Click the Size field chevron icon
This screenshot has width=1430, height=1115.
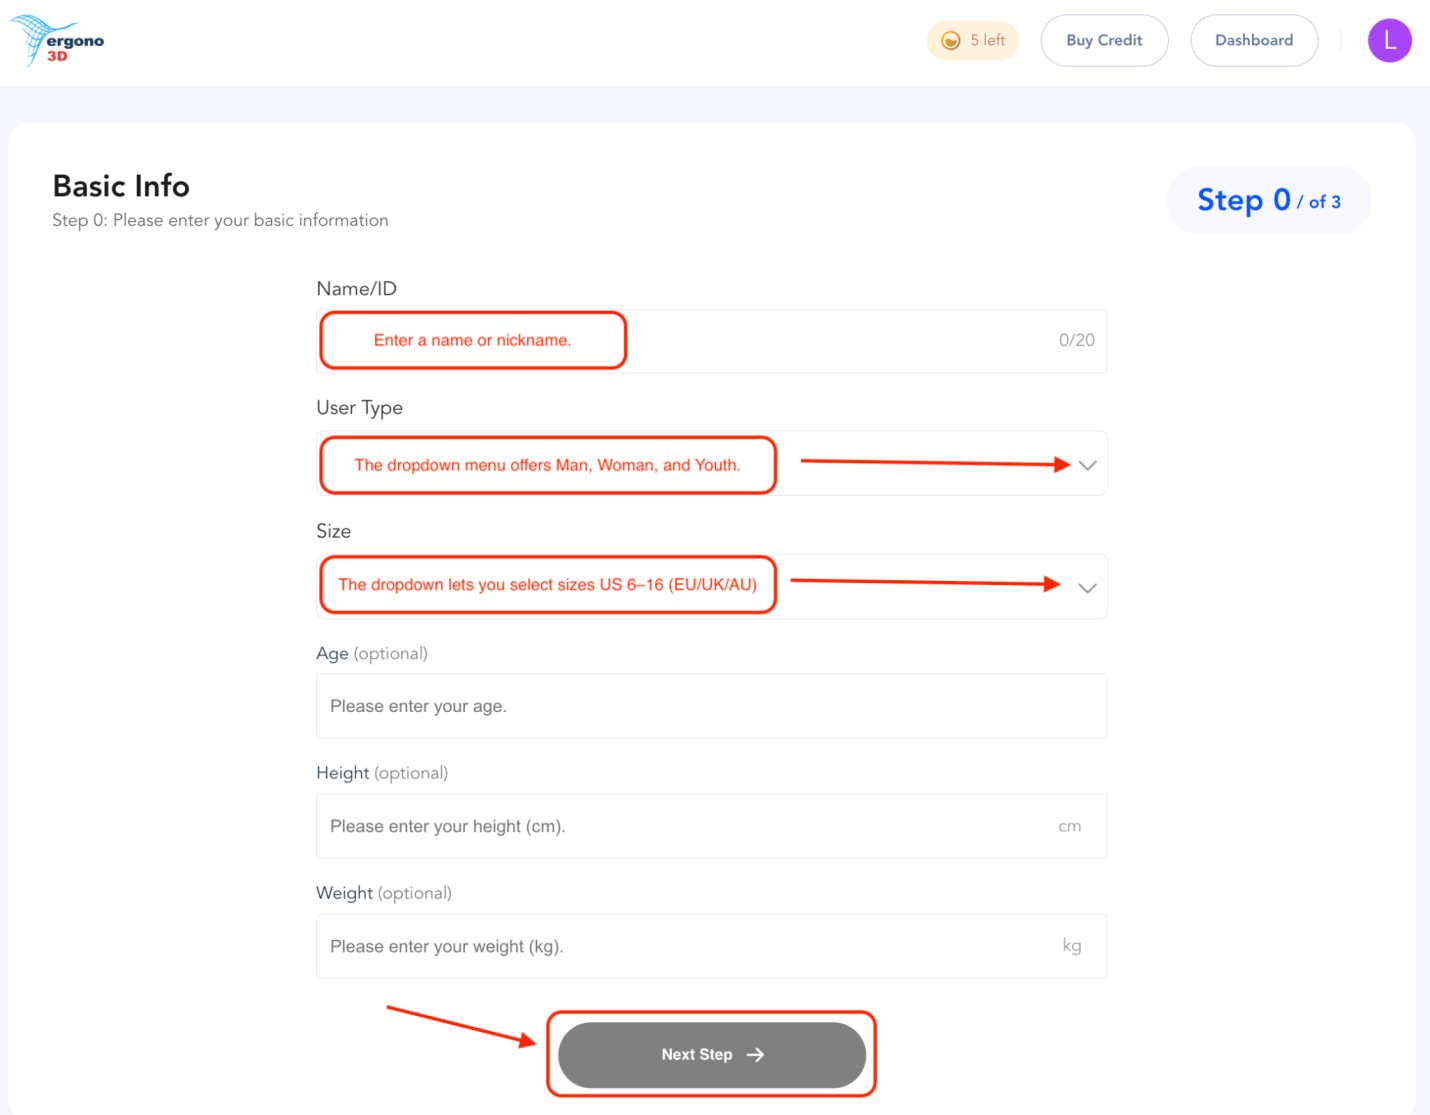(1088, 588)
